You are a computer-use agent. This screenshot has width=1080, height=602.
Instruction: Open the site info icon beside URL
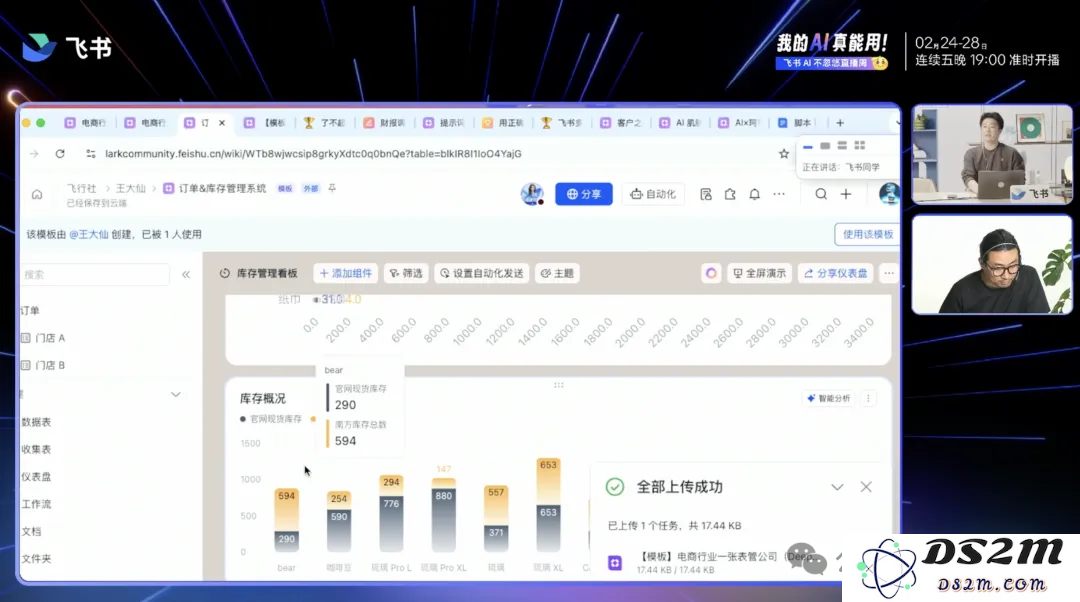[91, 154]
